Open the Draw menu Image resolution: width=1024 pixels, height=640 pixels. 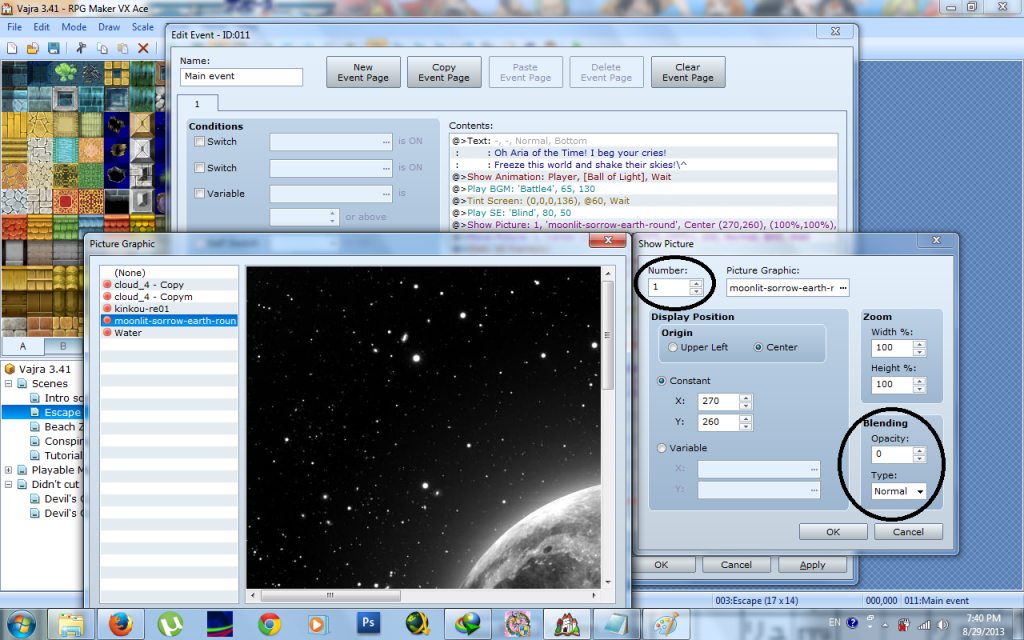[x=109, y=27]
